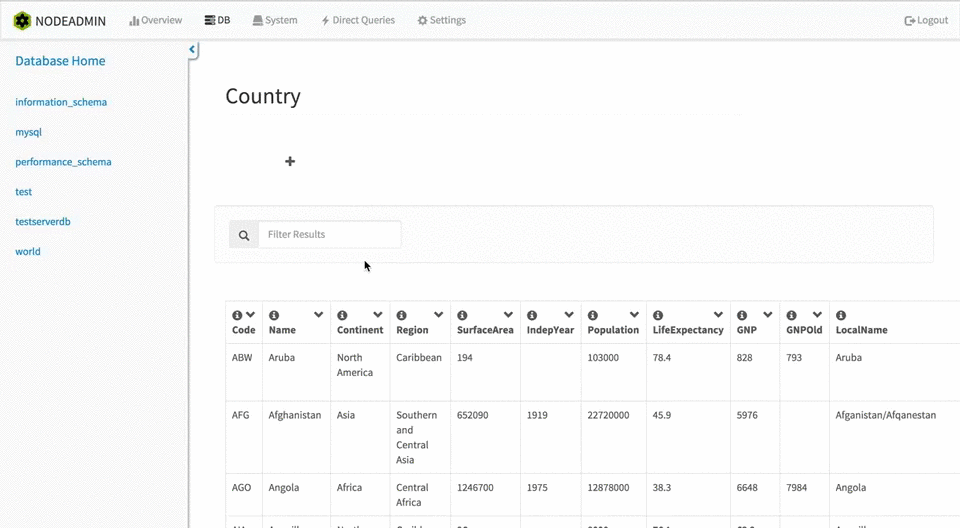Open the Region column chevron

437,315
